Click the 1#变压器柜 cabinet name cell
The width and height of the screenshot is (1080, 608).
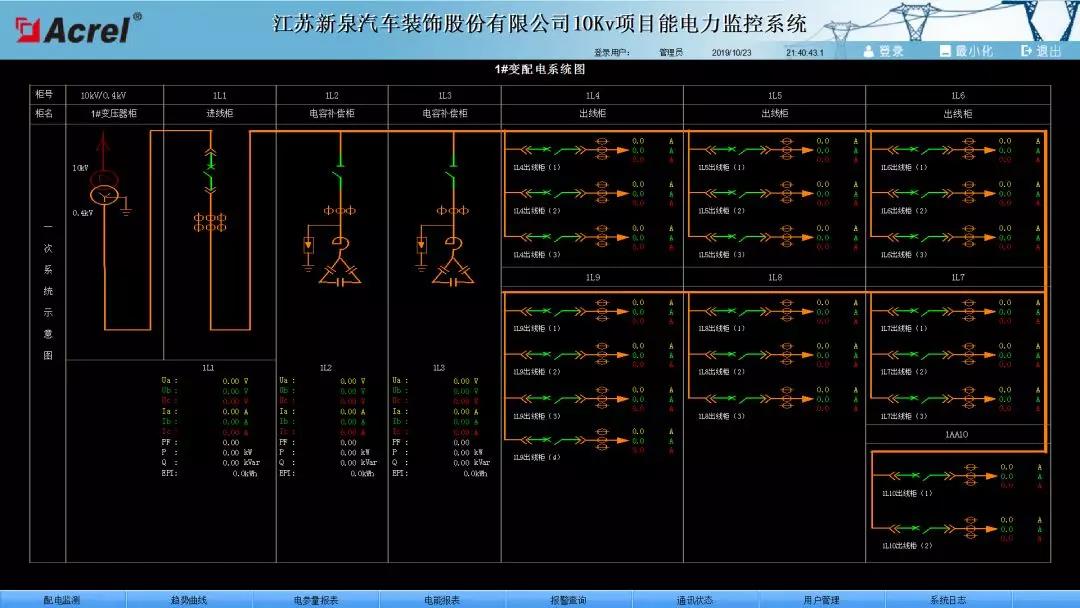coord(114,114)
